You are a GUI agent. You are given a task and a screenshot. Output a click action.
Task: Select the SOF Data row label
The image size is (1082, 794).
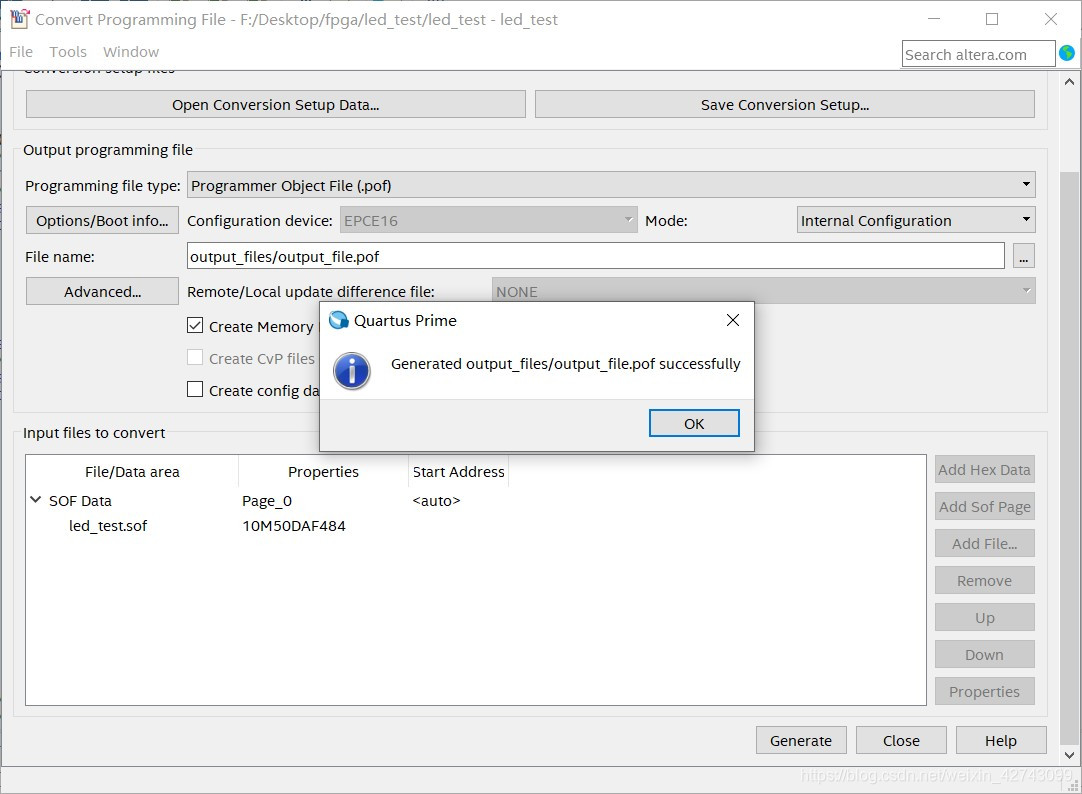(x=80, y=501)
